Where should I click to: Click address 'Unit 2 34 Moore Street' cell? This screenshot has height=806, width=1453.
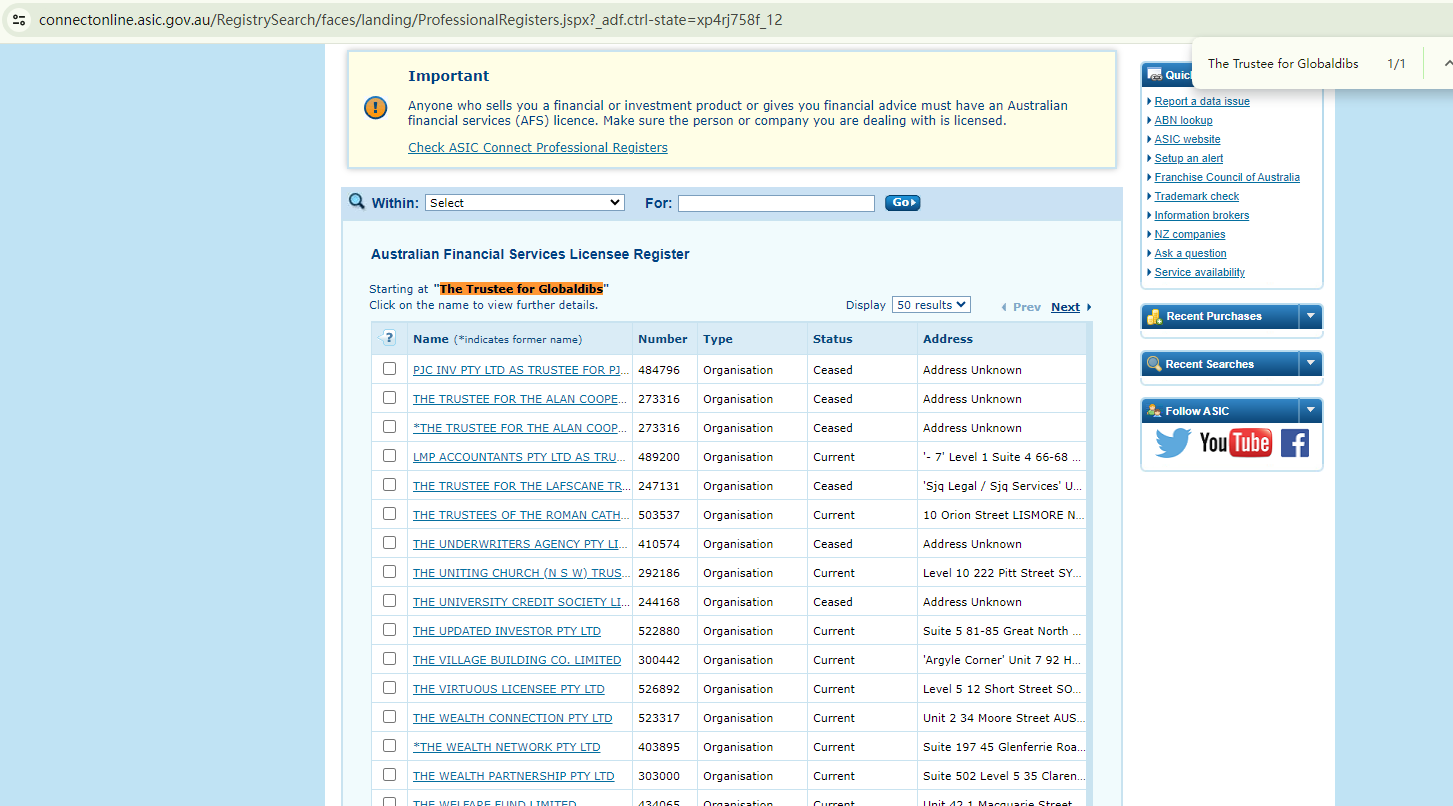coord(1002,718)
